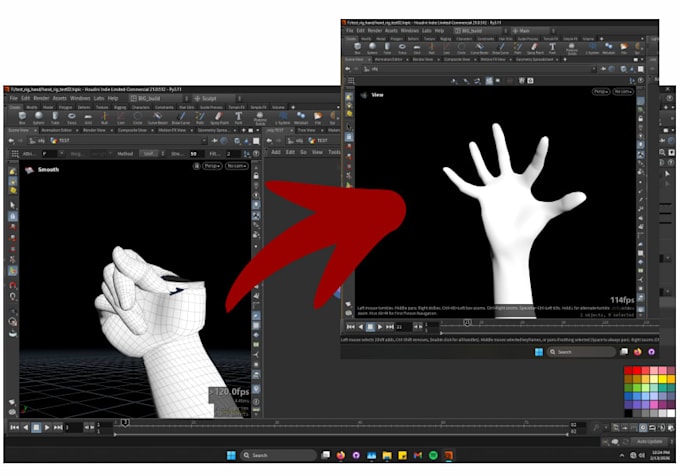Viewport: 680px width, 476px height.
Task: Open Windows menu in left Houdini window
Action: (x=80, y=98)
